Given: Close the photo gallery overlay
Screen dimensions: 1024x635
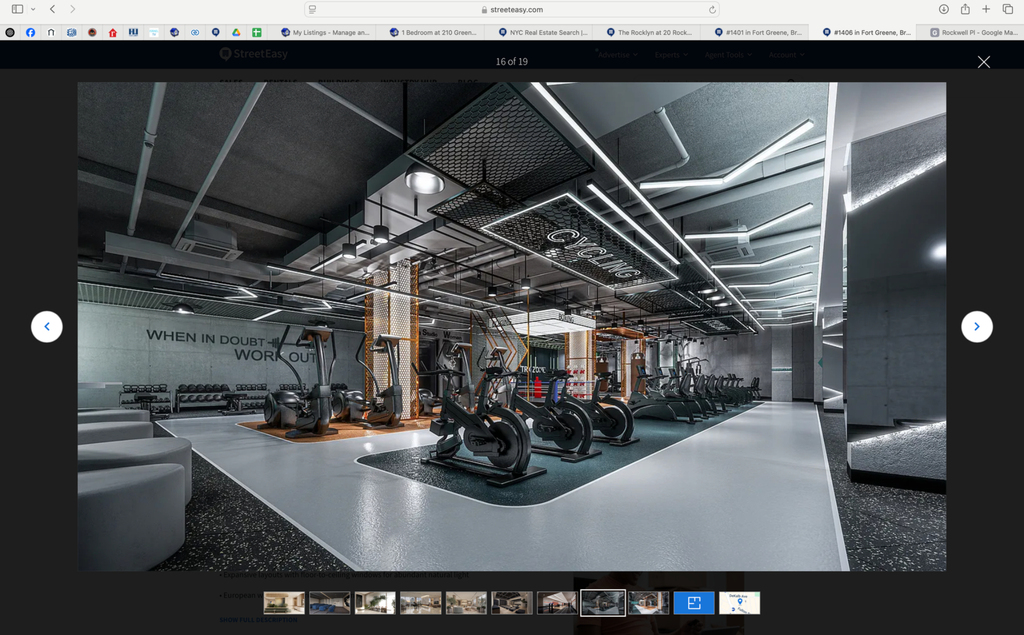Looking at the screenshot, I should [x=984, y=62].
